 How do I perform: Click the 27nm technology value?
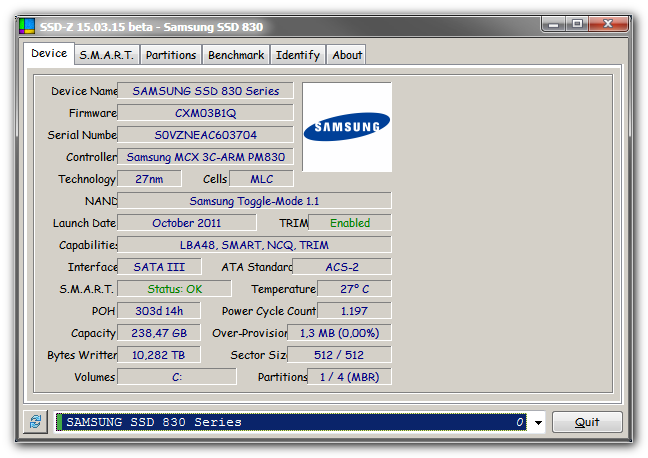149,179
